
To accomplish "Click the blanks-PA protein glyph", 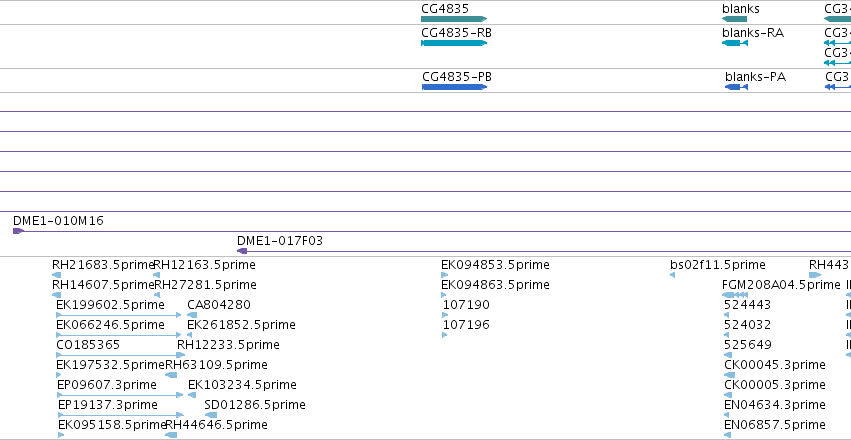I will point(736,87).
